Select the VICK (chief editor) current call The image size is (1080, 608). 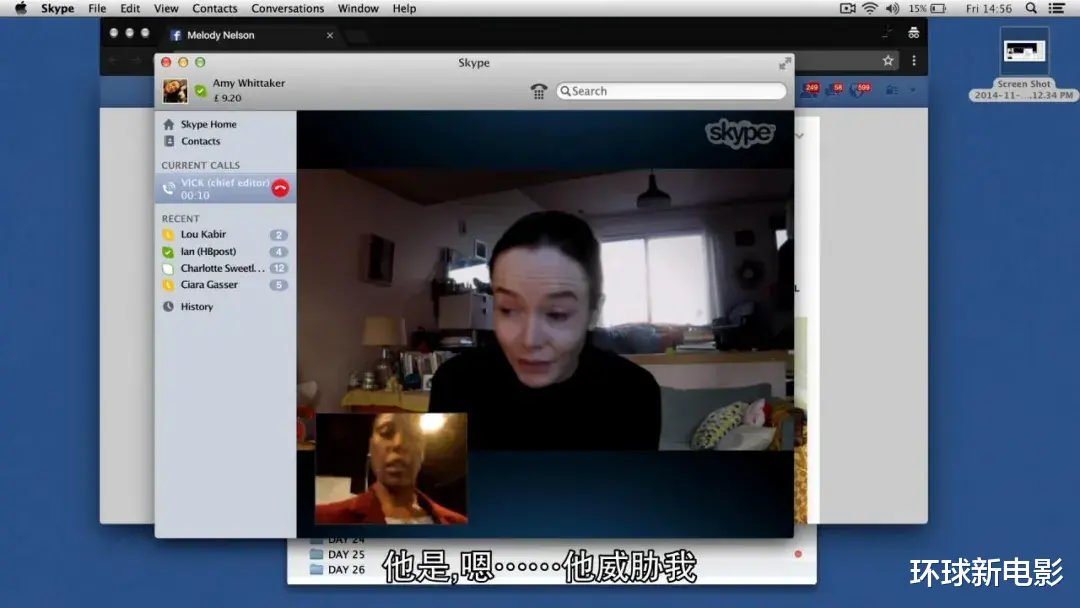[225, 188]
